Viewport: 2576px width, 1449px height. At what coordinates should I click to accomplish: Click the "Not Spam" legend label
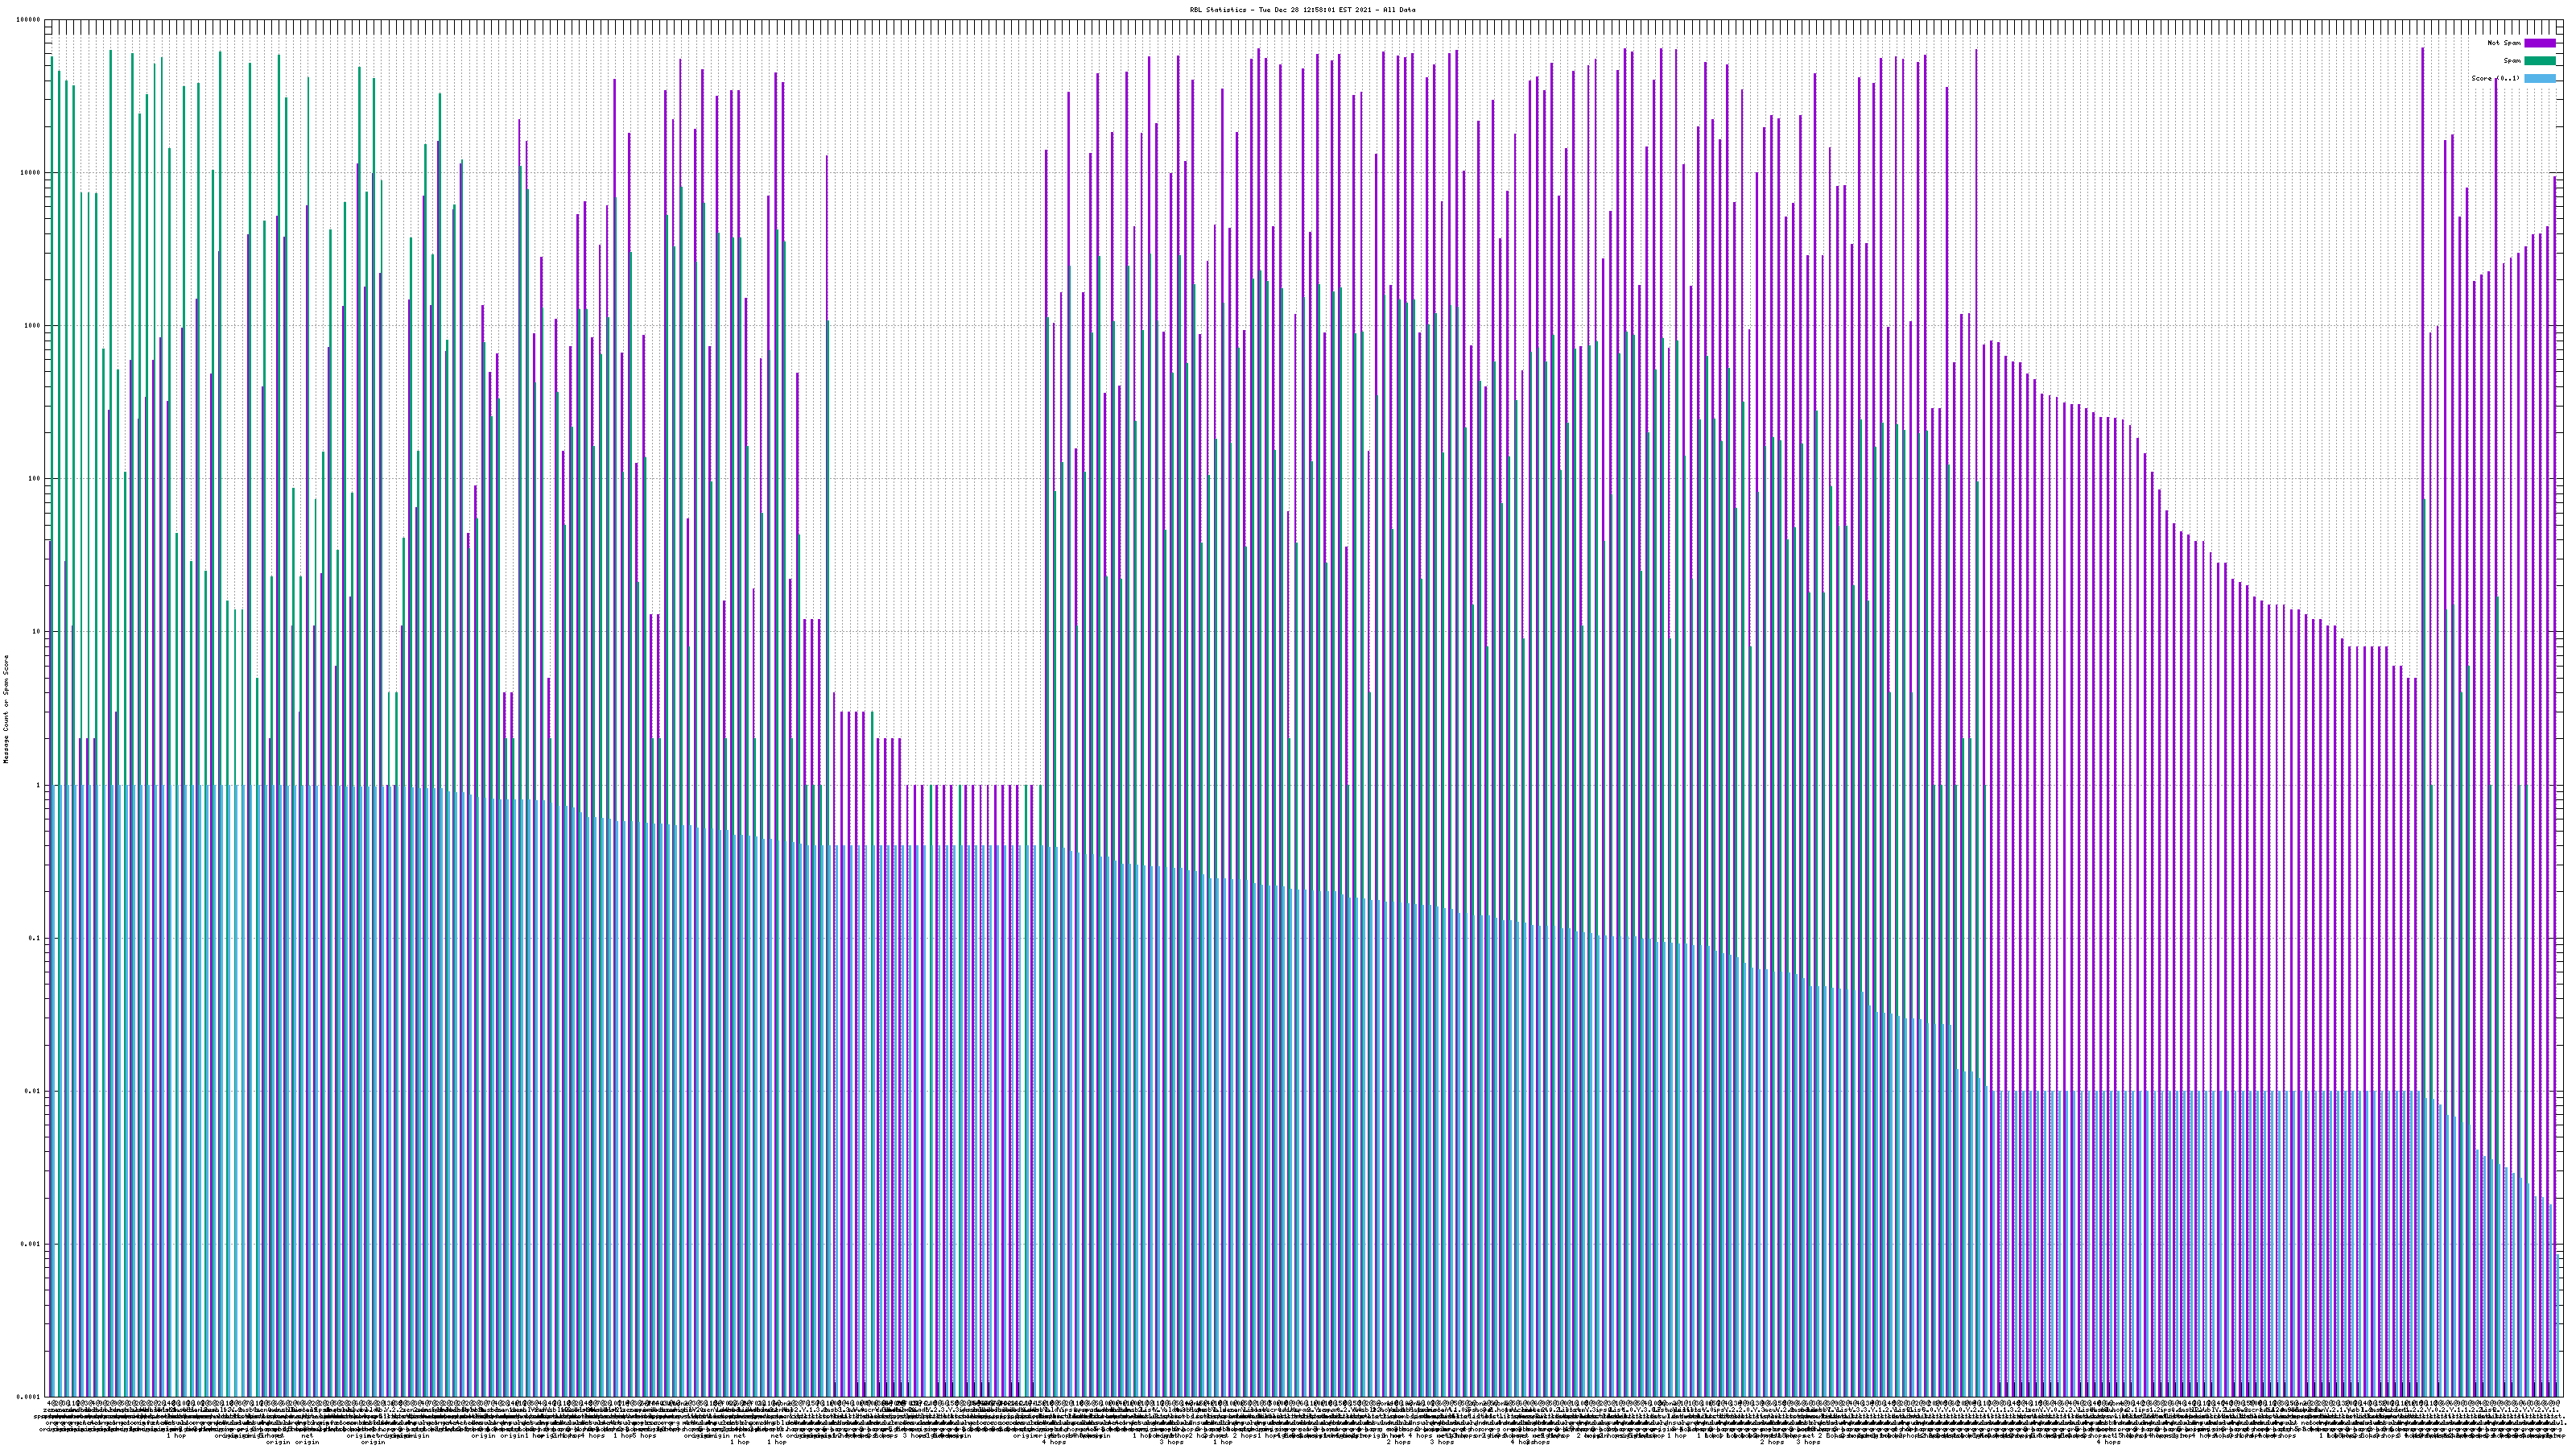pos(2504,43)
